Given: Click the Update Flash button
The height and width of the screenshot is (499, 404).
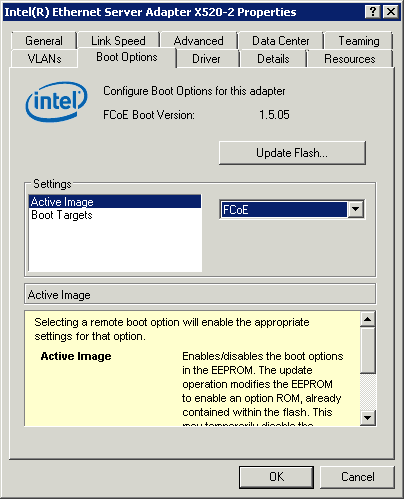Looking at the screenshot, I should click(x=292, y=153).
